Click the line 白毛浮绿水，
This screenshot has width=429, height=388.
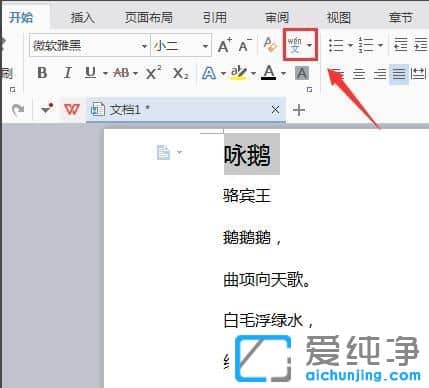(x=268, y=320)
